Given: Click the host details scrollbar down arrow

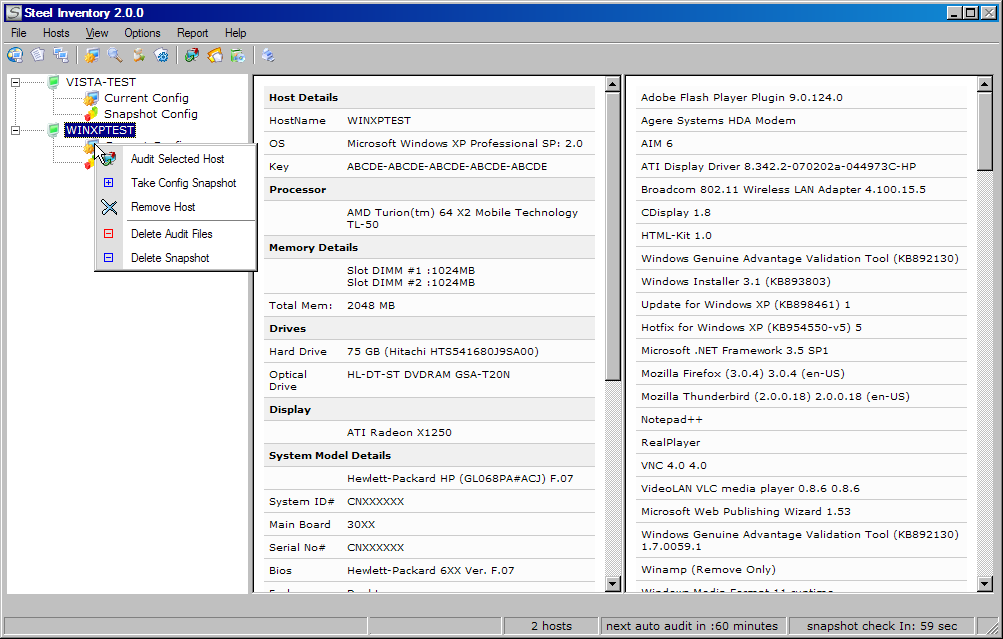Looking at the screenshot, I should click(x=613, y=584).
